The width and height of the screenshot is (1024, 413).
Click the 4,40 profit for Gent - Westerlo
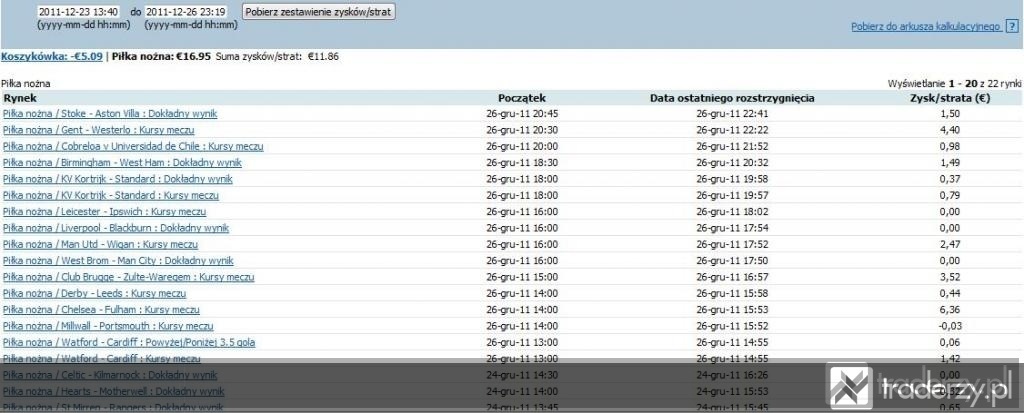pos(951,130)
